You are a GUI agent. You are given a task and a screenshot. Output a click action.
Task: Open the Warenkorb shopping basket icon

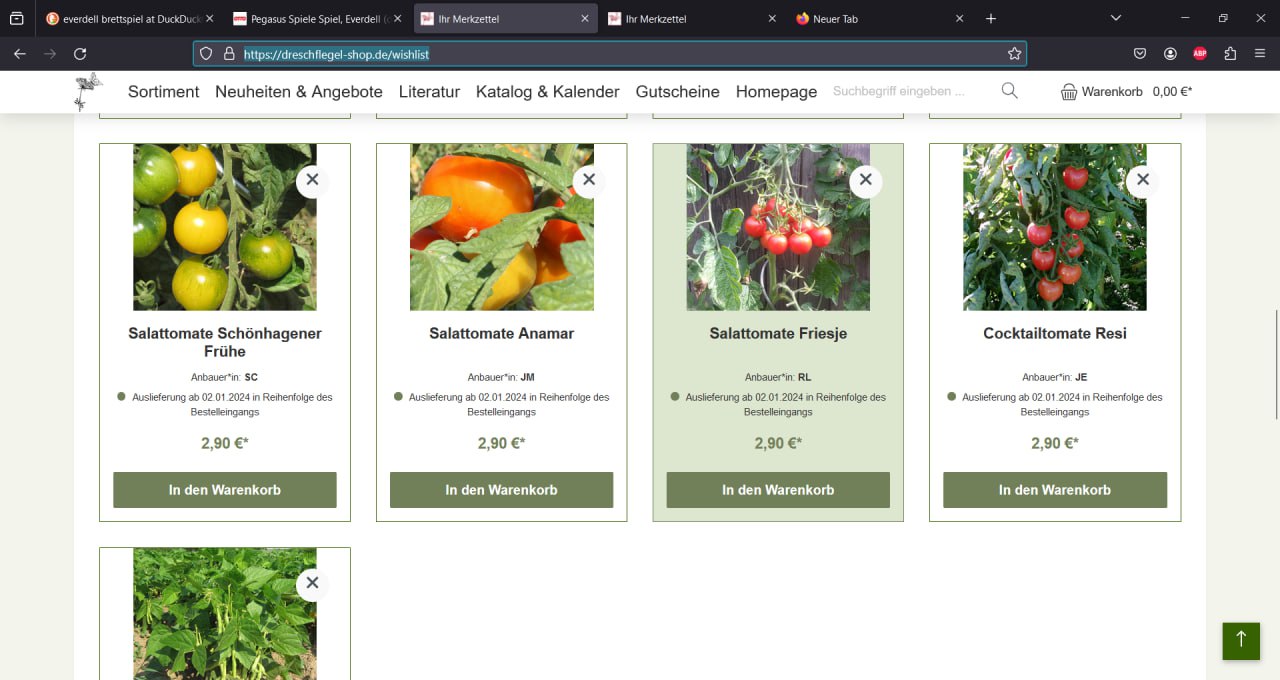pyautogui.click(x=1069, y=92)
